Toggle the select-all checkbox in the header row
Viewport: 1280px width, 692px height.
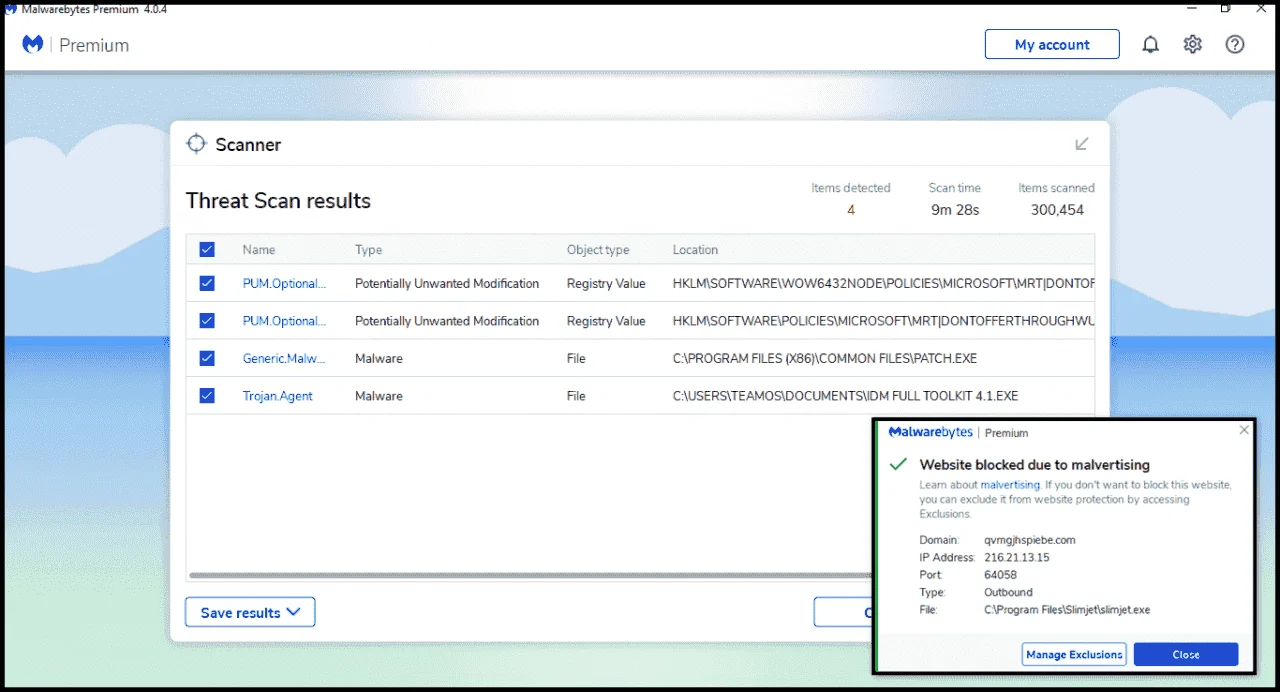(x=207, y=249)
